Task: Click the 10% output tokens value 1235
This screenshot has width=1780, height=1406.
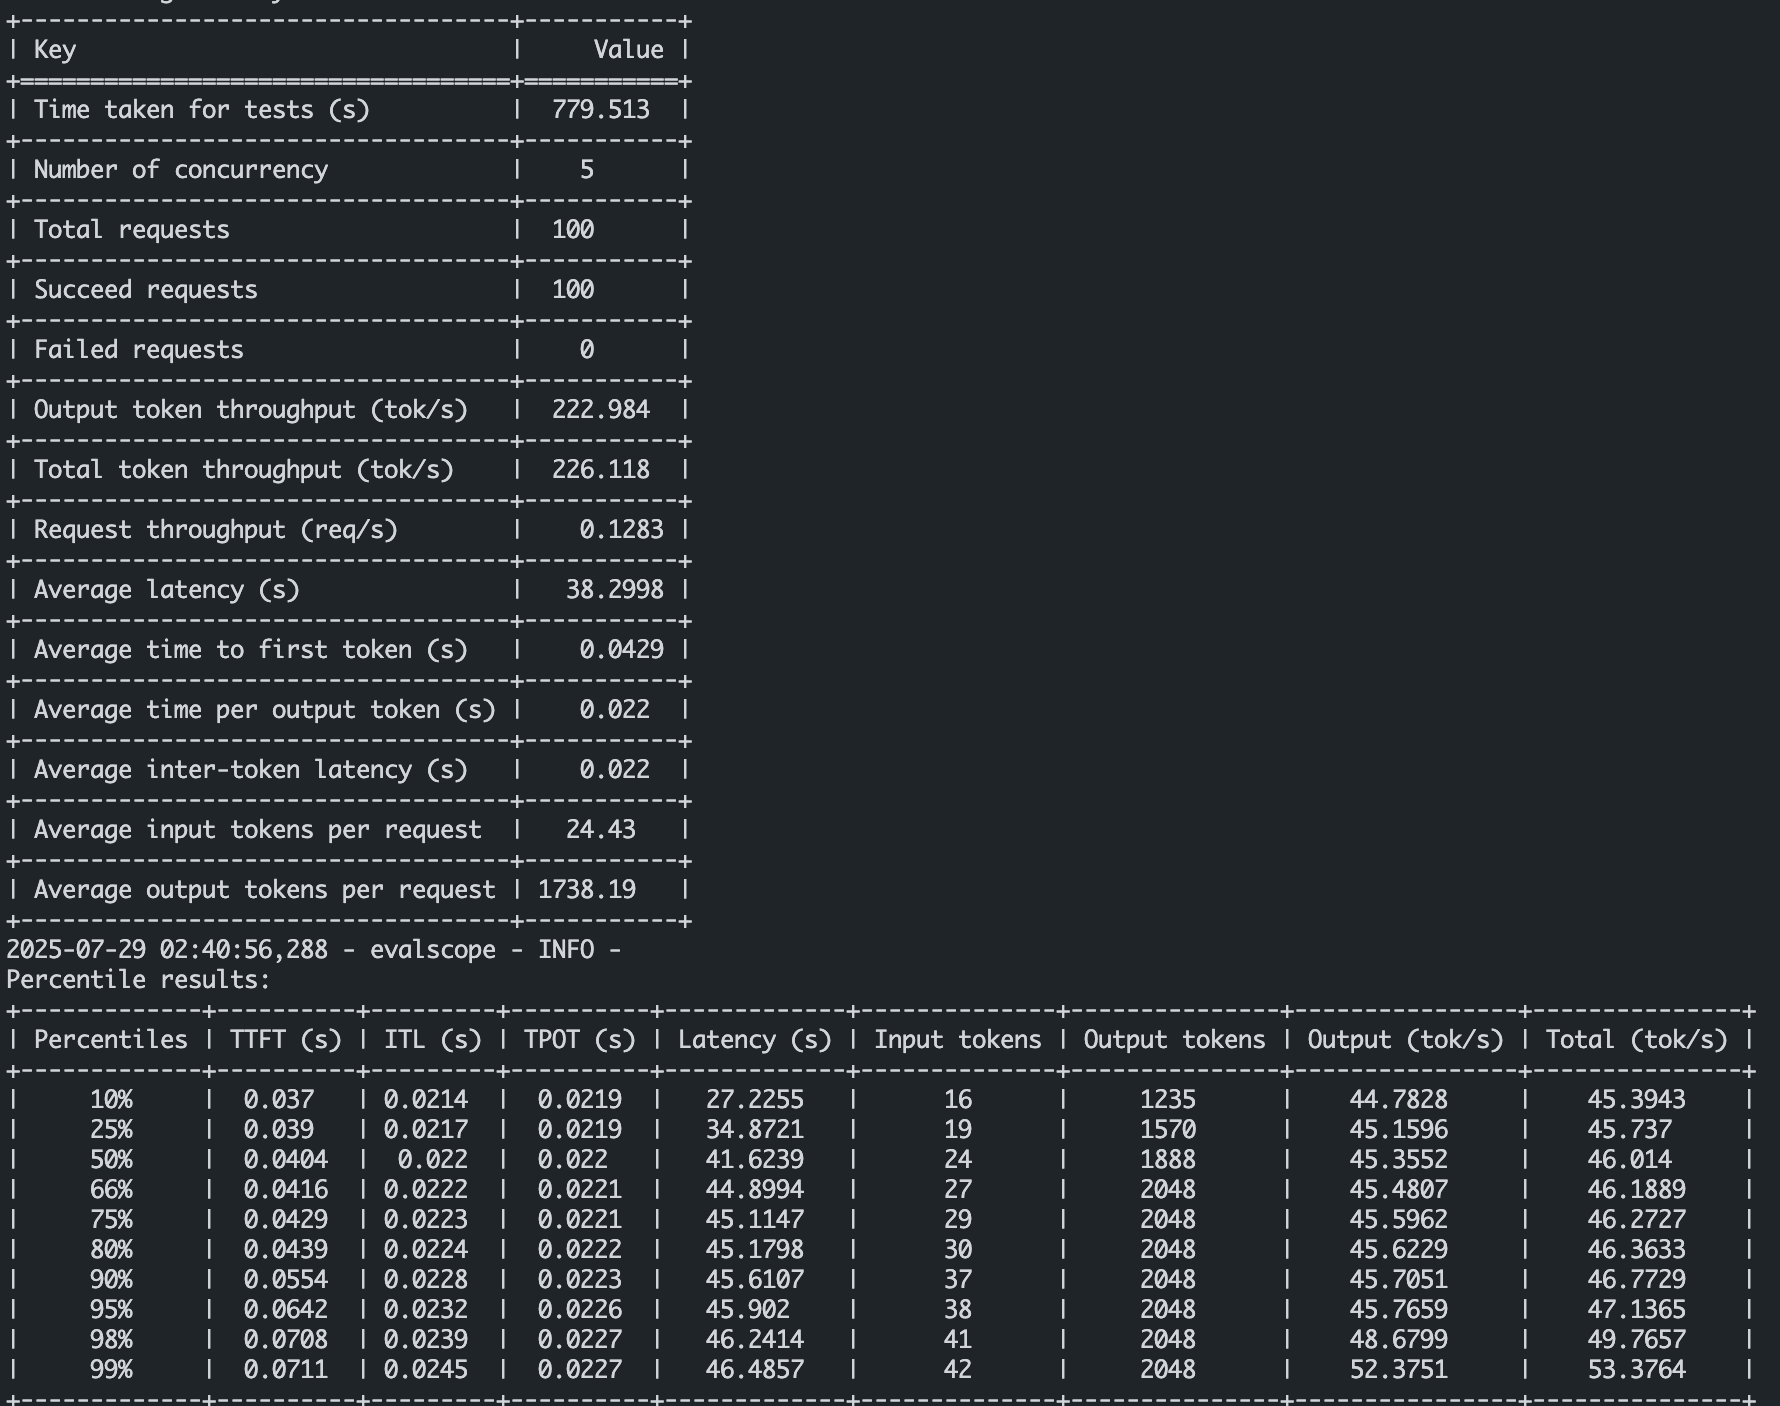Action: (x=1167, y=1100)
